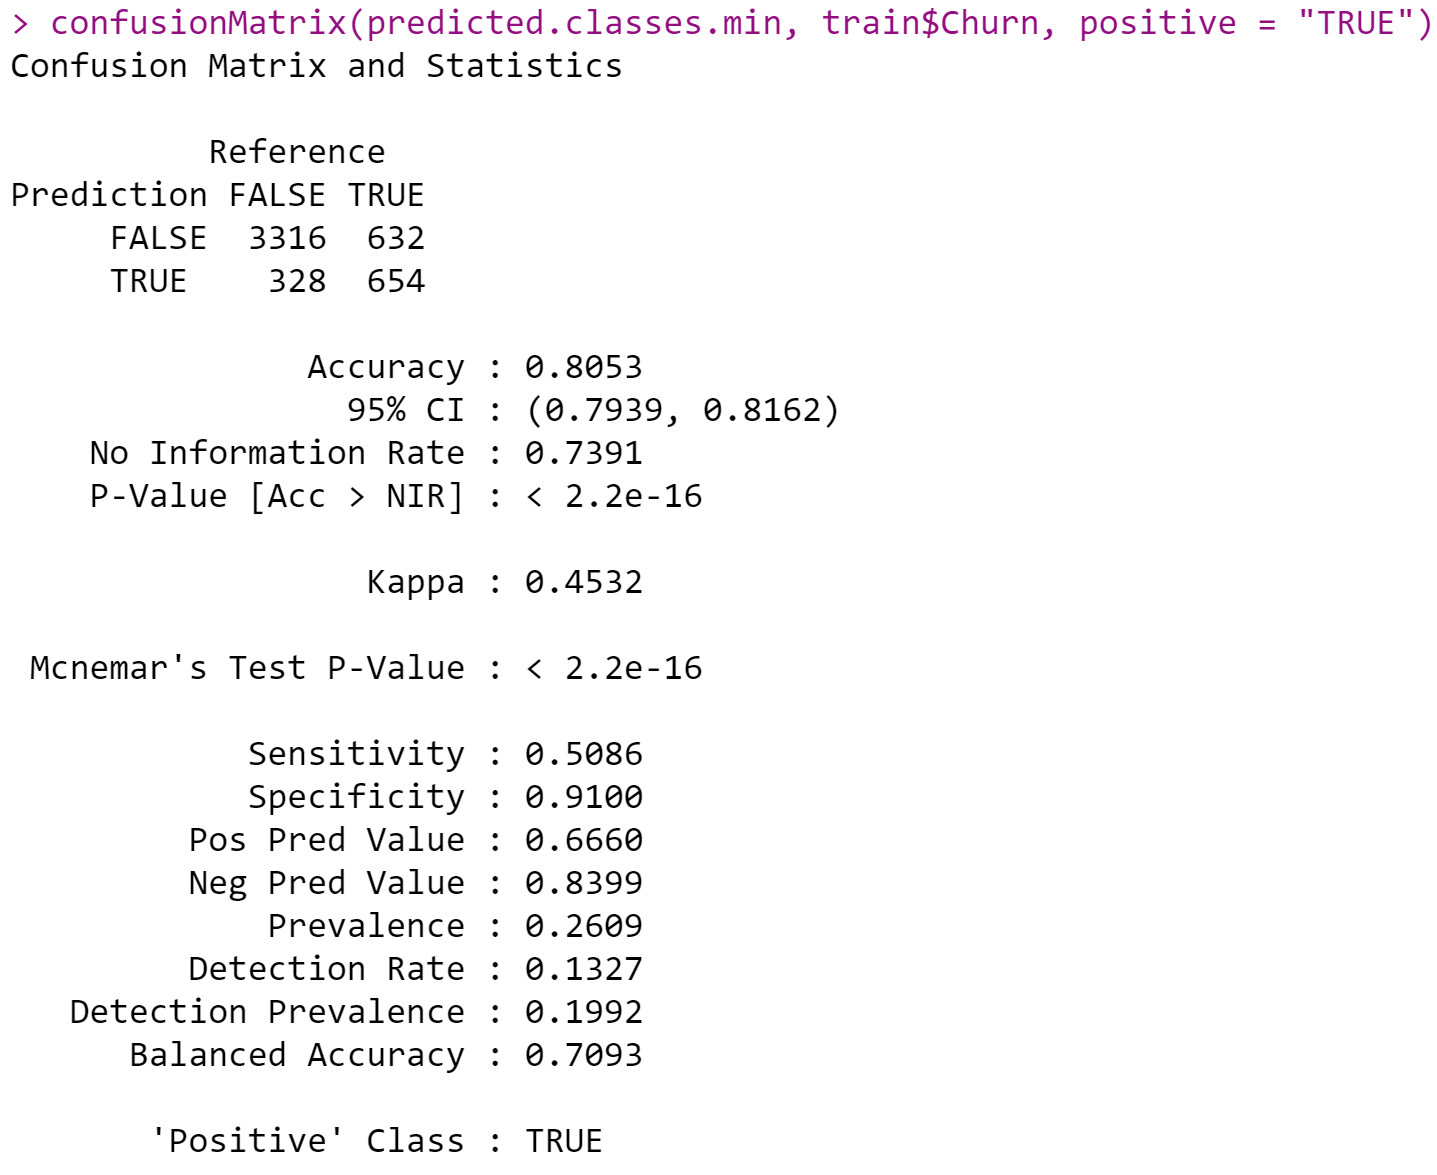
Task: Select the 3316 true negative count
Action: pyautogui.click(x=287, y=238)
